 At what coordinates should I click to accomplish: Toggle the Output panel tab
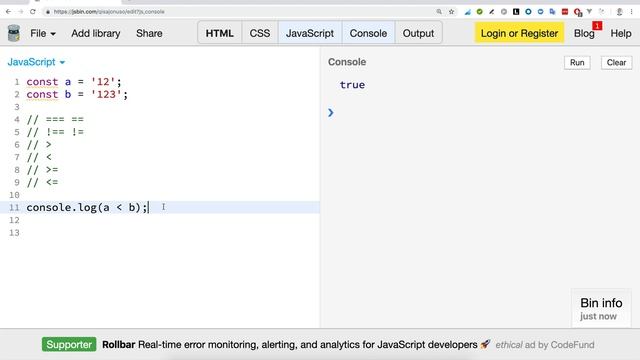418,33
